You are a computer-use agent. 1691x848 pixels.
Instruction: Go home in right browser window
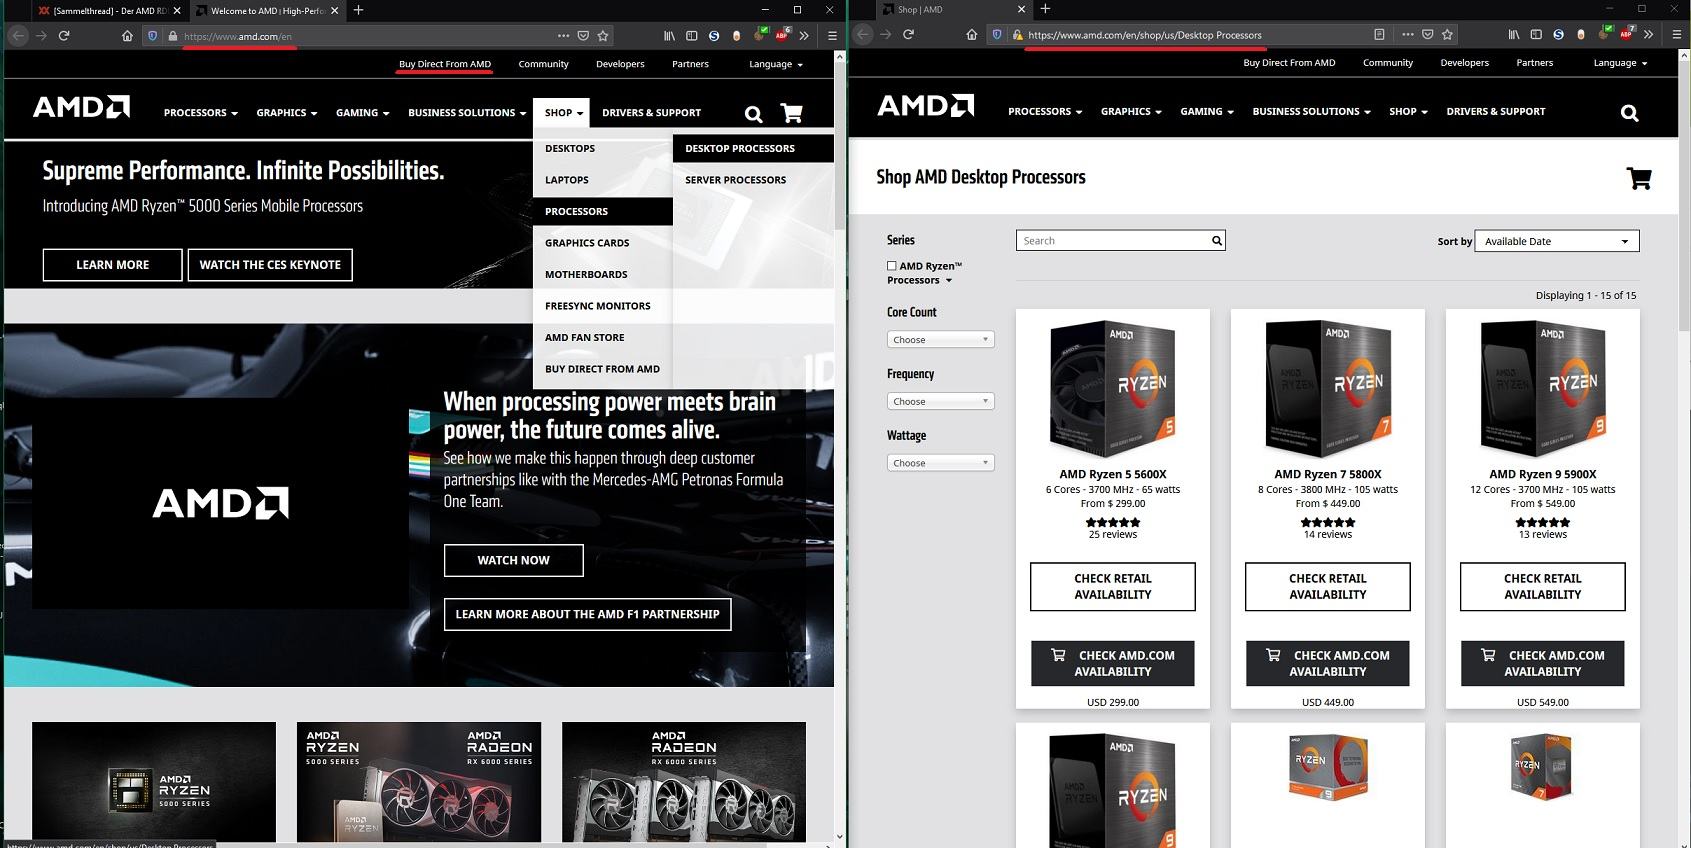point(971,34)
